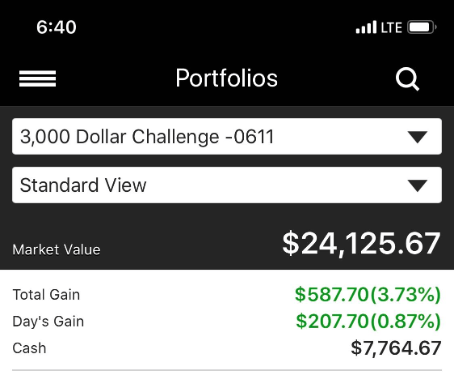Open the Standard View selector box
The width and height of the screenshot is (455, 379).
227,185
